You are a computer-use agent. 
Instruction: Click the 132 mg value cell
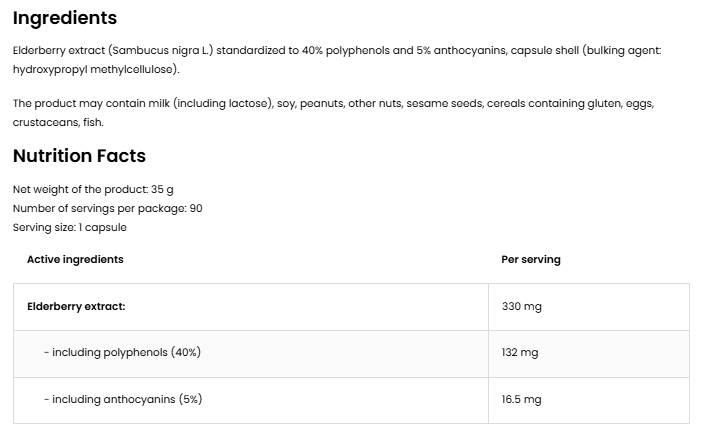[520, 353]
